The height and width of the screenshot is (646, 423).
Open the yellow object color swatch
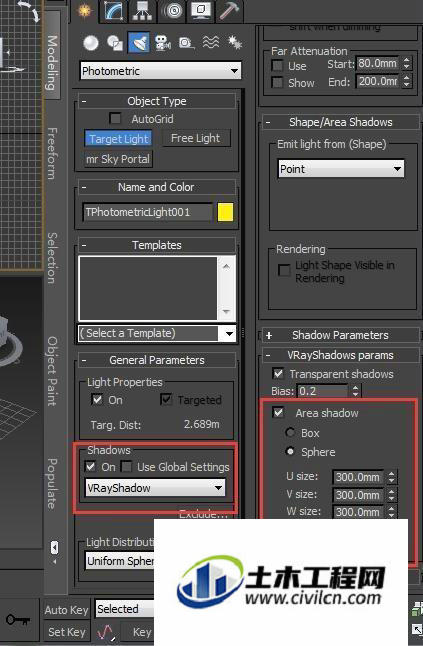tap(225, 212)
